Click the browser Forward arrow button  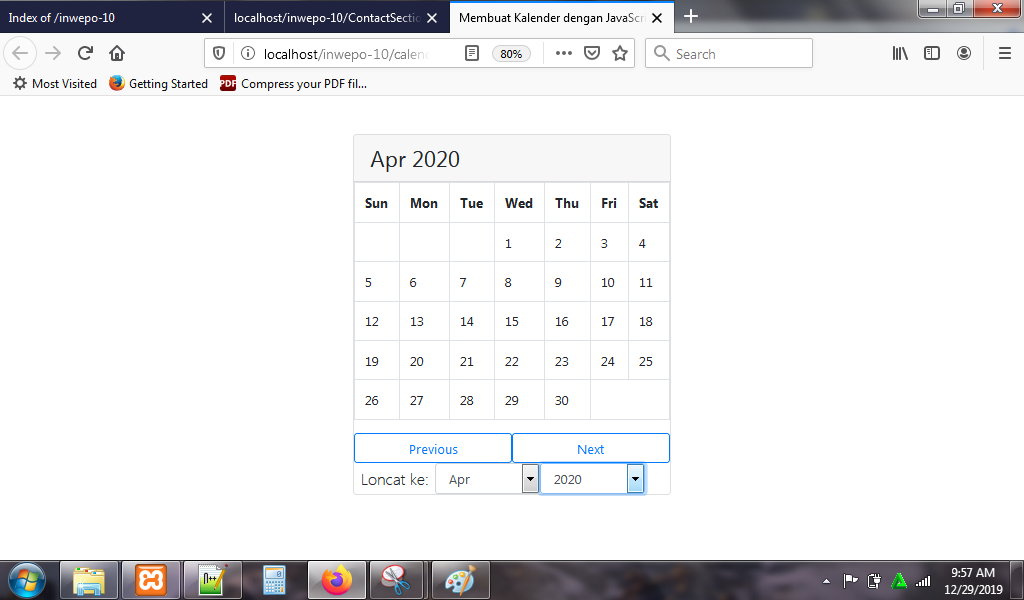(53, 53)
